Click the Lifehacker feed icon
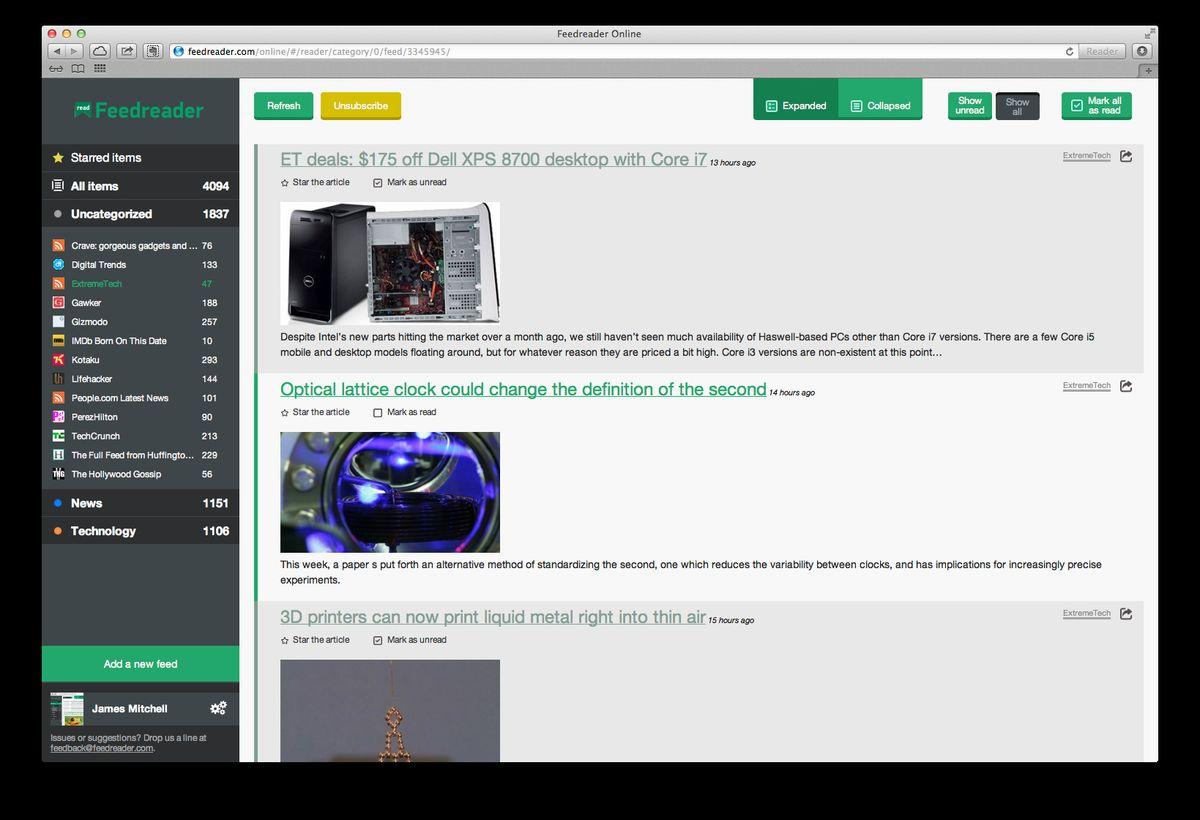 (59, 379)
